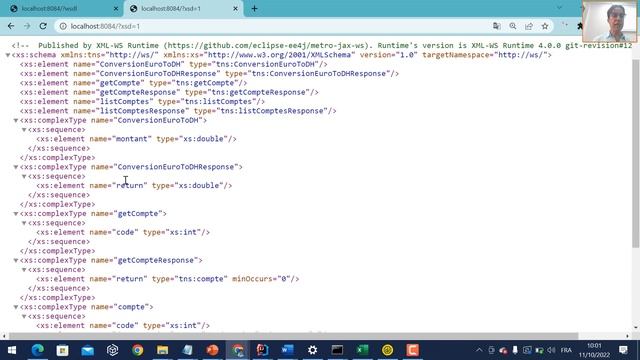The image size is (640, 360).
Task: Collapse the ConversionEuroToDHResponse complexType node
Action: pyautogui.click(x=16, y=167)
